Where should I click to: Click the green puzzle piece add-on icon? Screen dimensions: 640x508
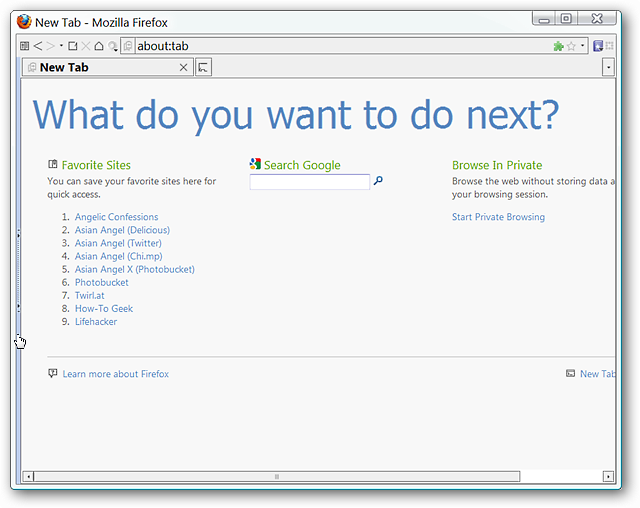pyautogui.click(x=558, y=46)
